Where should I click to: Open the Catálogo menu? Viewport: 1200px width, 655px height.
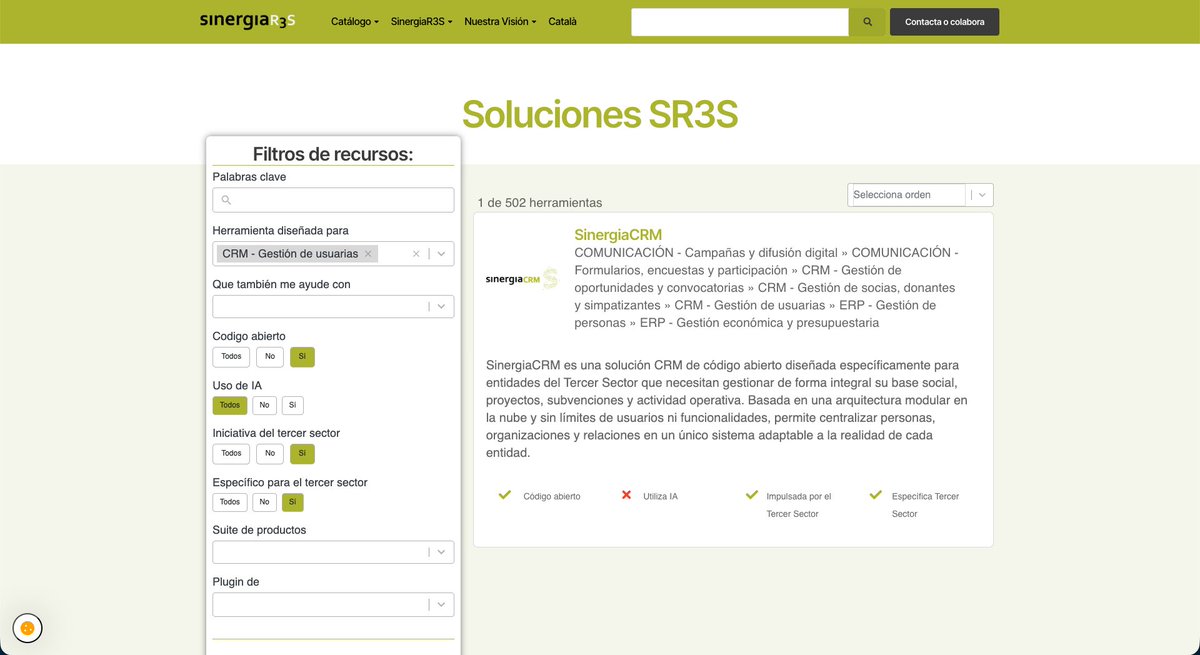(355, 21)
